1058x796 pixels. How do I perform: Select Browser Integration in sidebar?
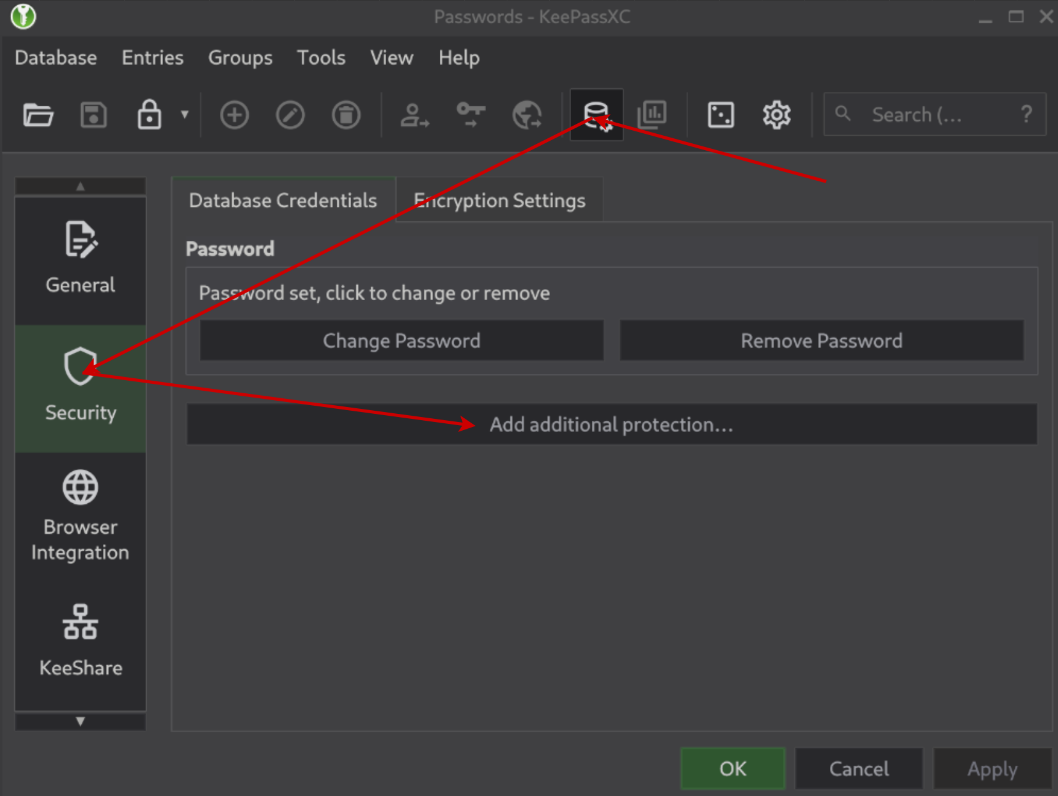(x=80, y=515)
